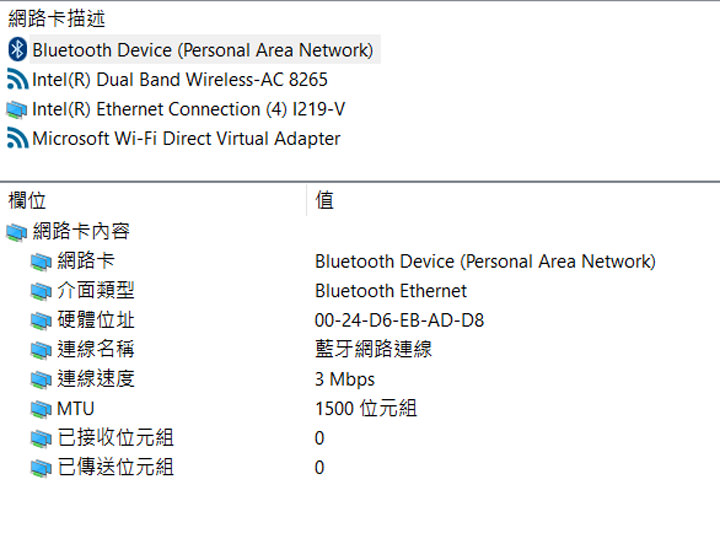
Task: Click the icon next to 網路卡內容
Action: (x=17, y=232)
